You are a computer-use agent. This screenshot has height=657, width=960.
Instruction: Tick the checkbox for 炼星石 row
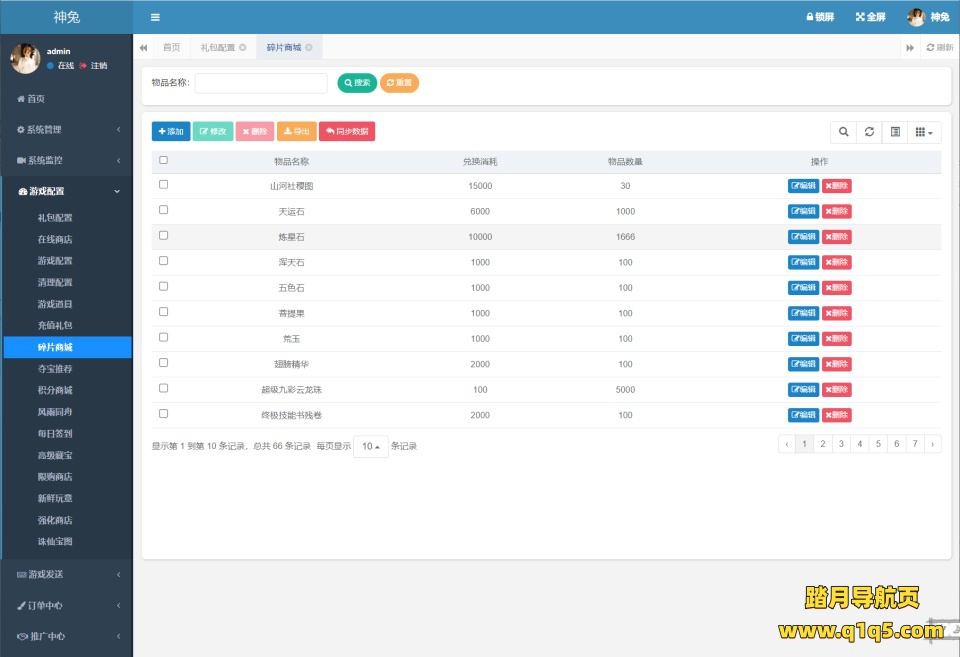coord(164,236)
